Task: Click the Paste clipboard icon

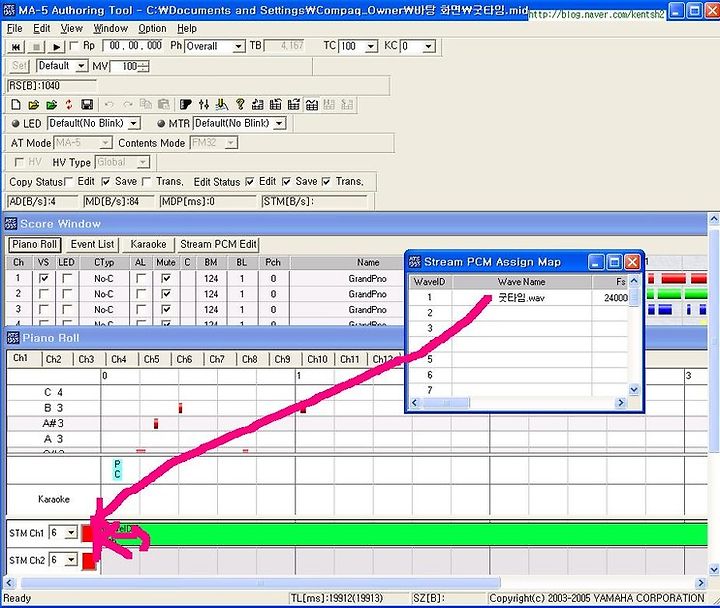Action: [163, 105]
